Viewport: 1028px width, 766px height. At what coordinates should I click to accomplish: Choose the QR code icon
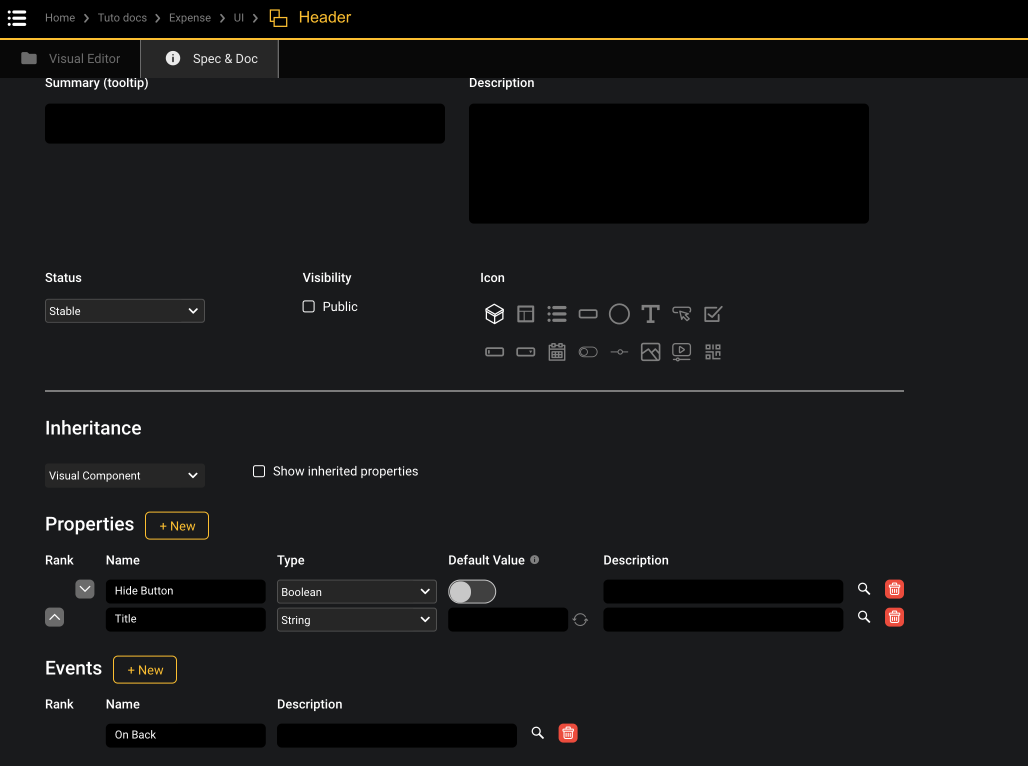(712, 351)
